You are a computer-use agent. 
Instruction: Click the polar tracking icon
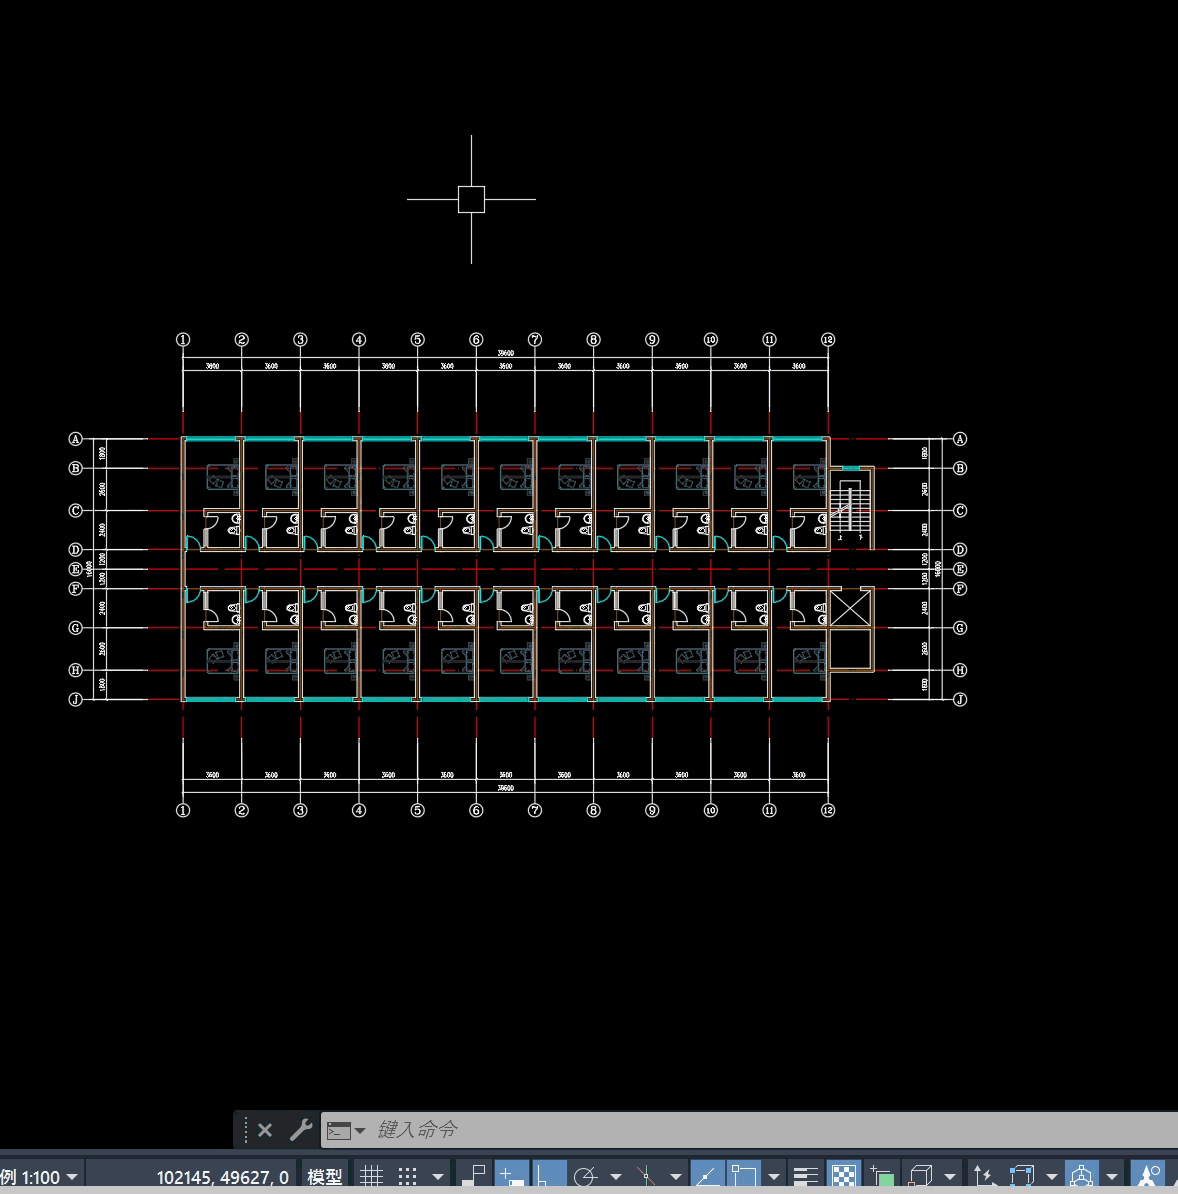click(x=586, y=1176)
